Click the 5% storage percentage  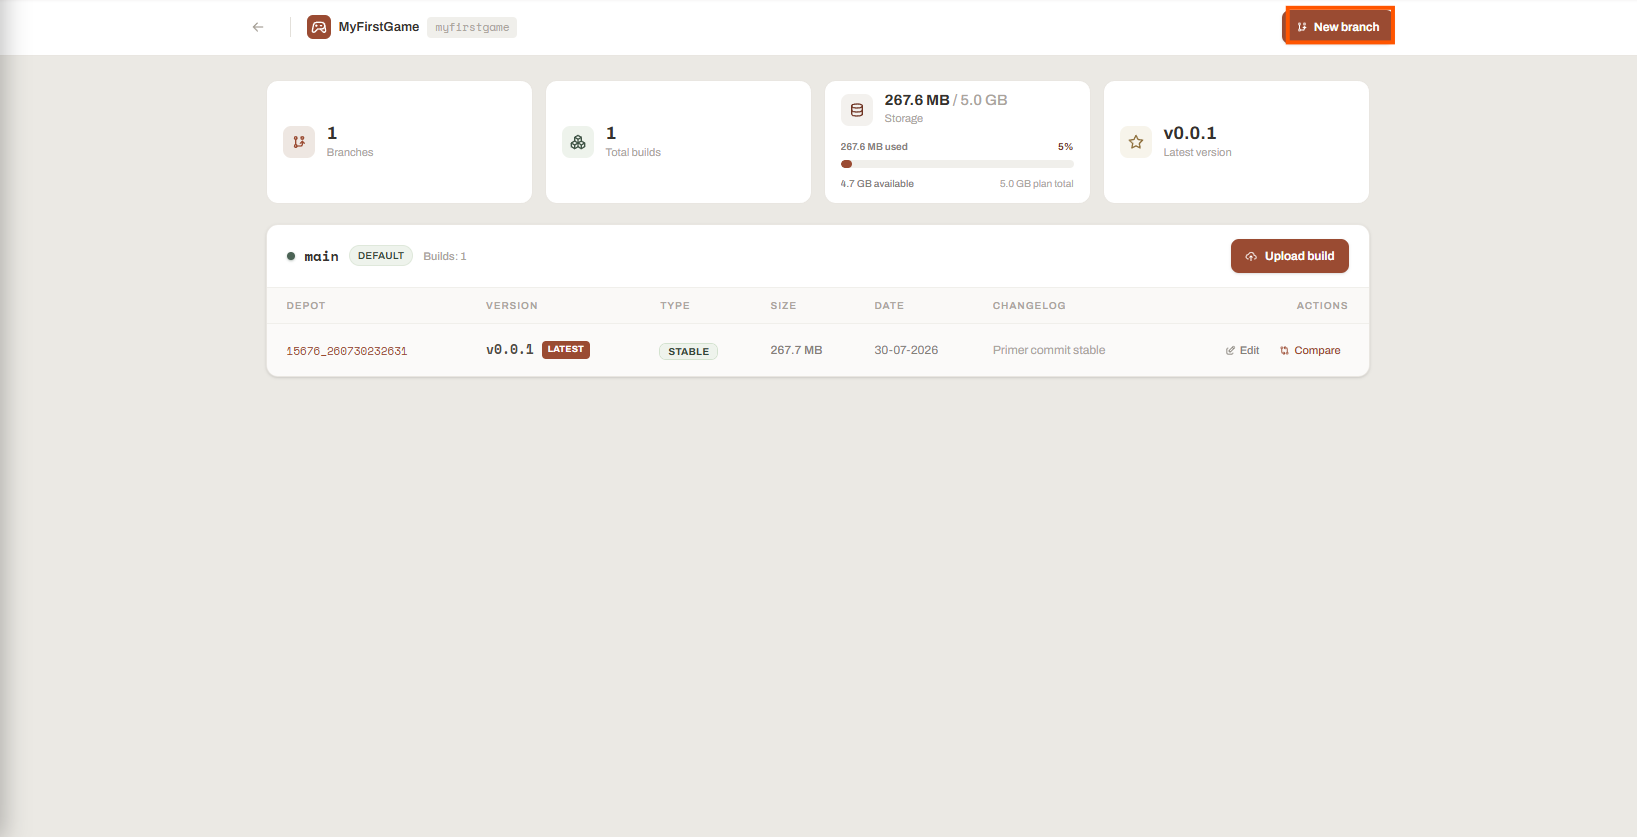(x=1065, y=147)
